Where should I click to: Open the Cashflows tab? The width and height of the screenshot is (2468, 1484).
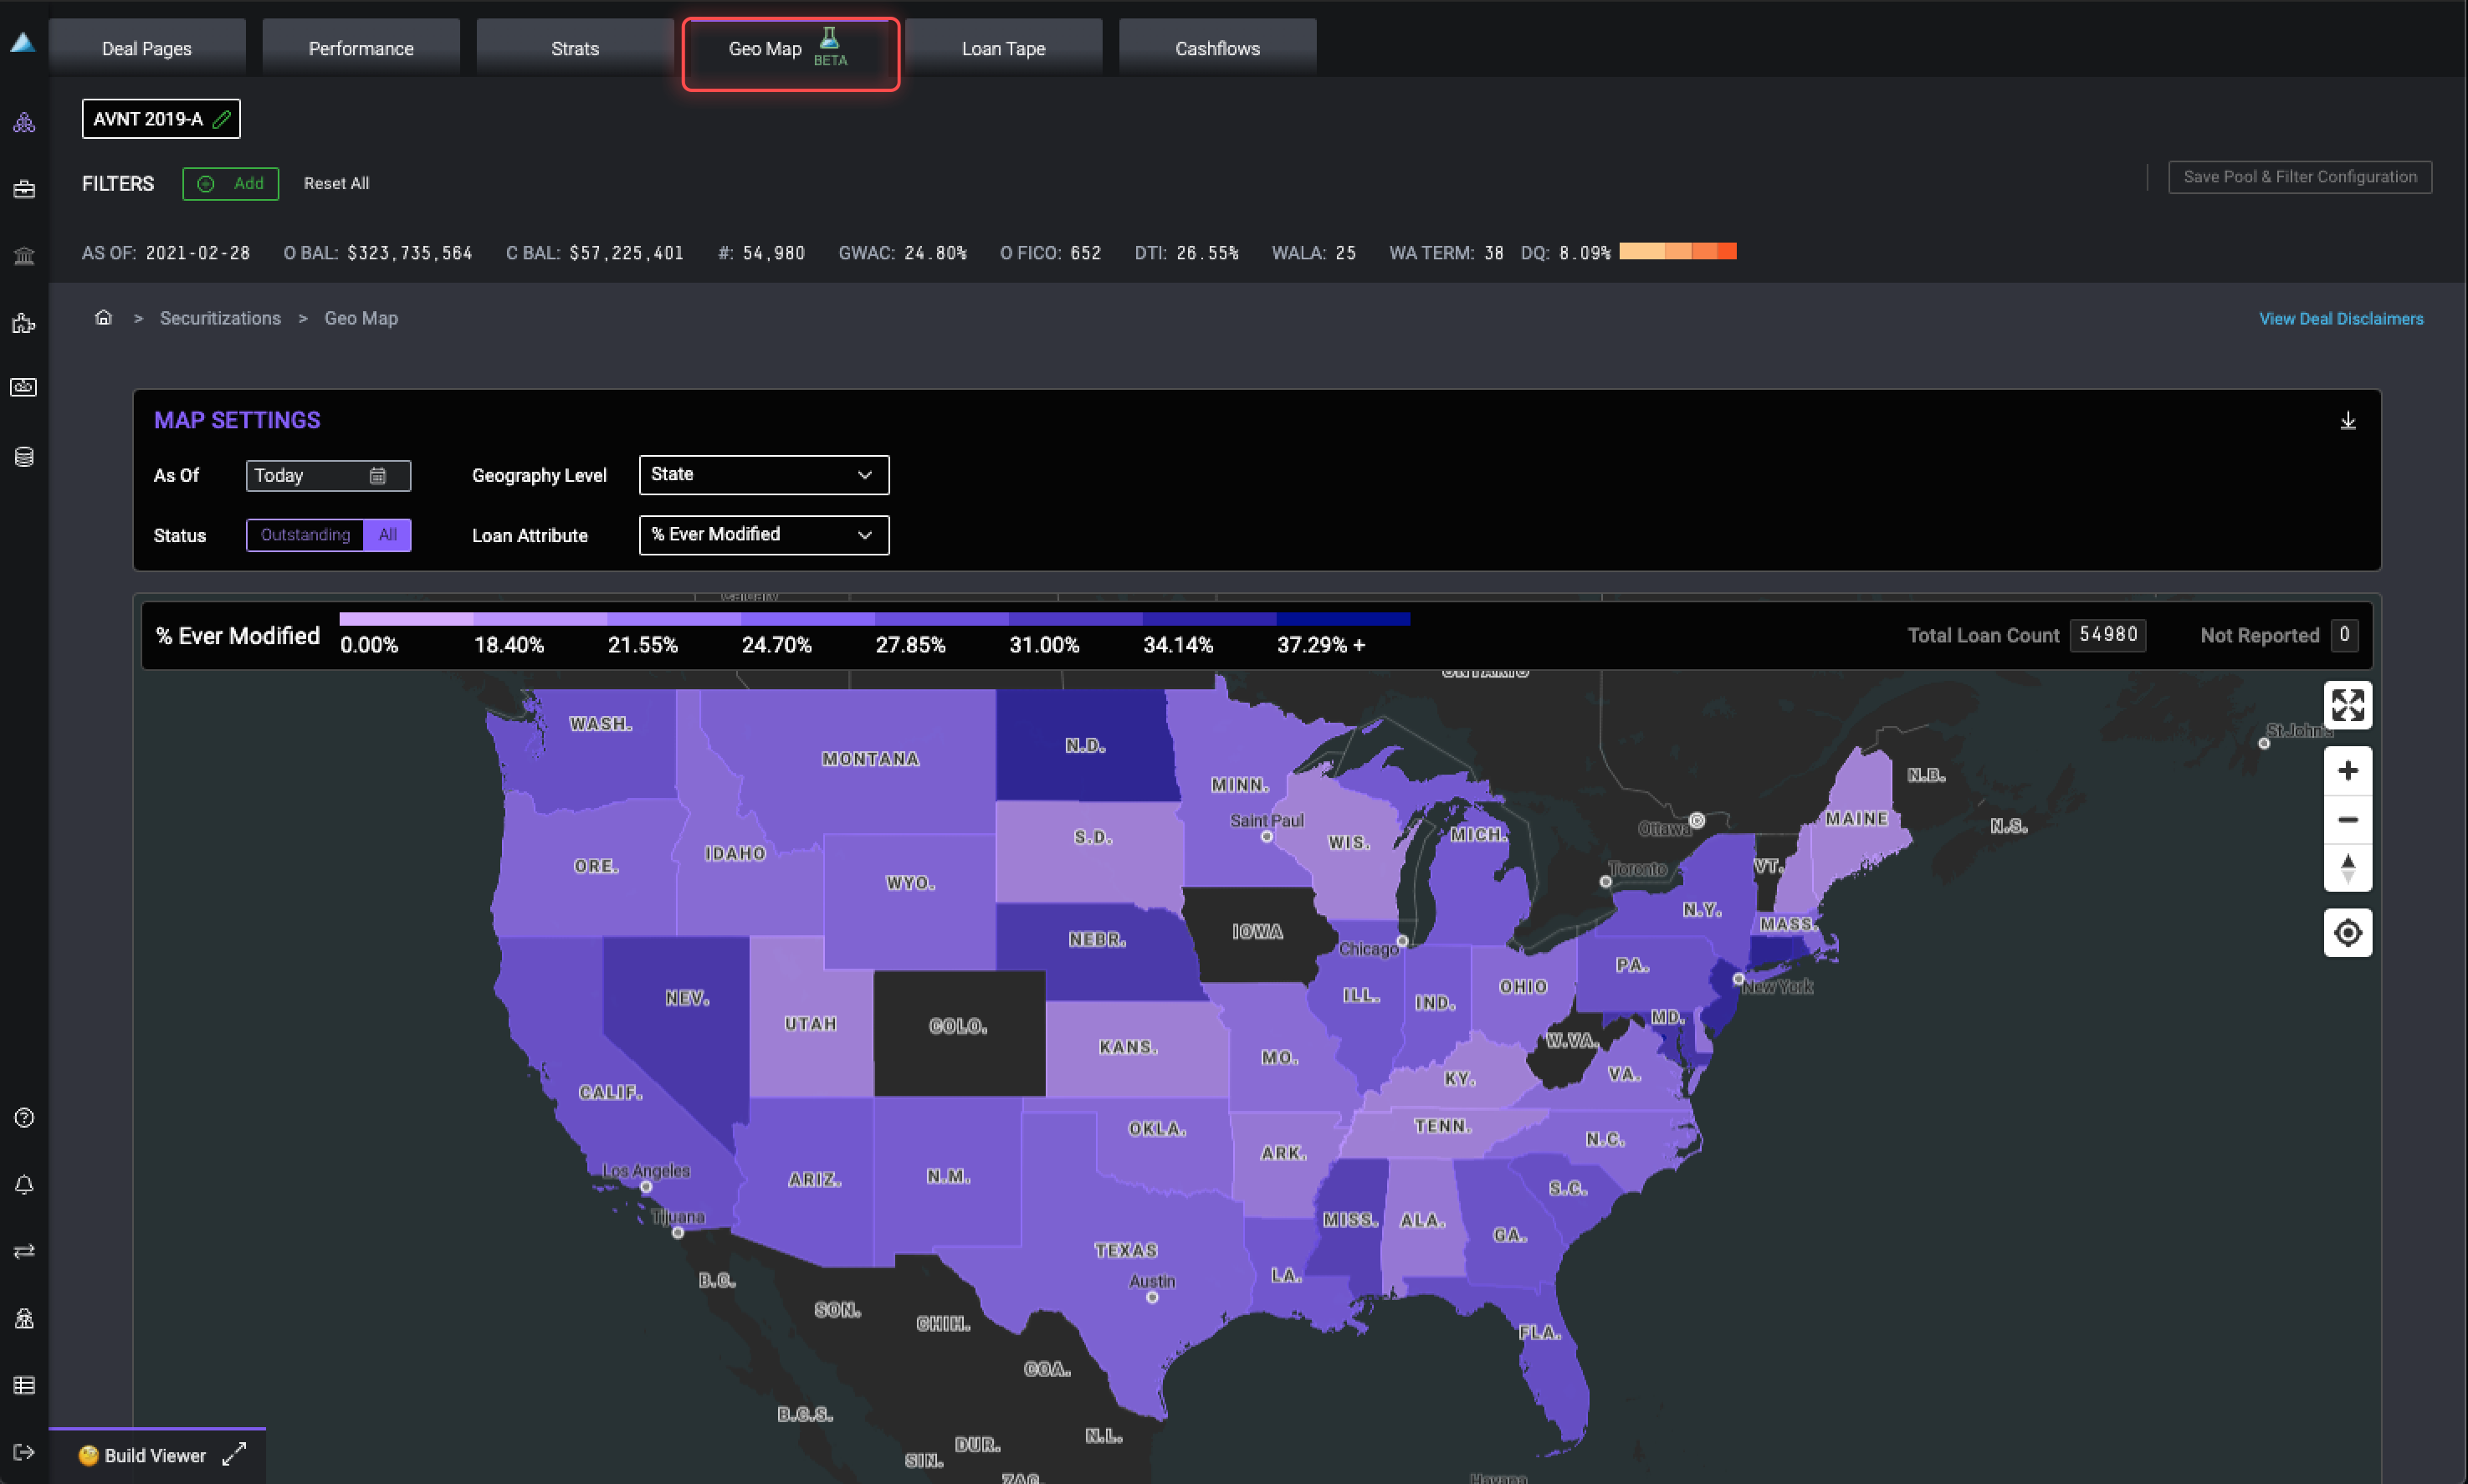coord(1217,48)
